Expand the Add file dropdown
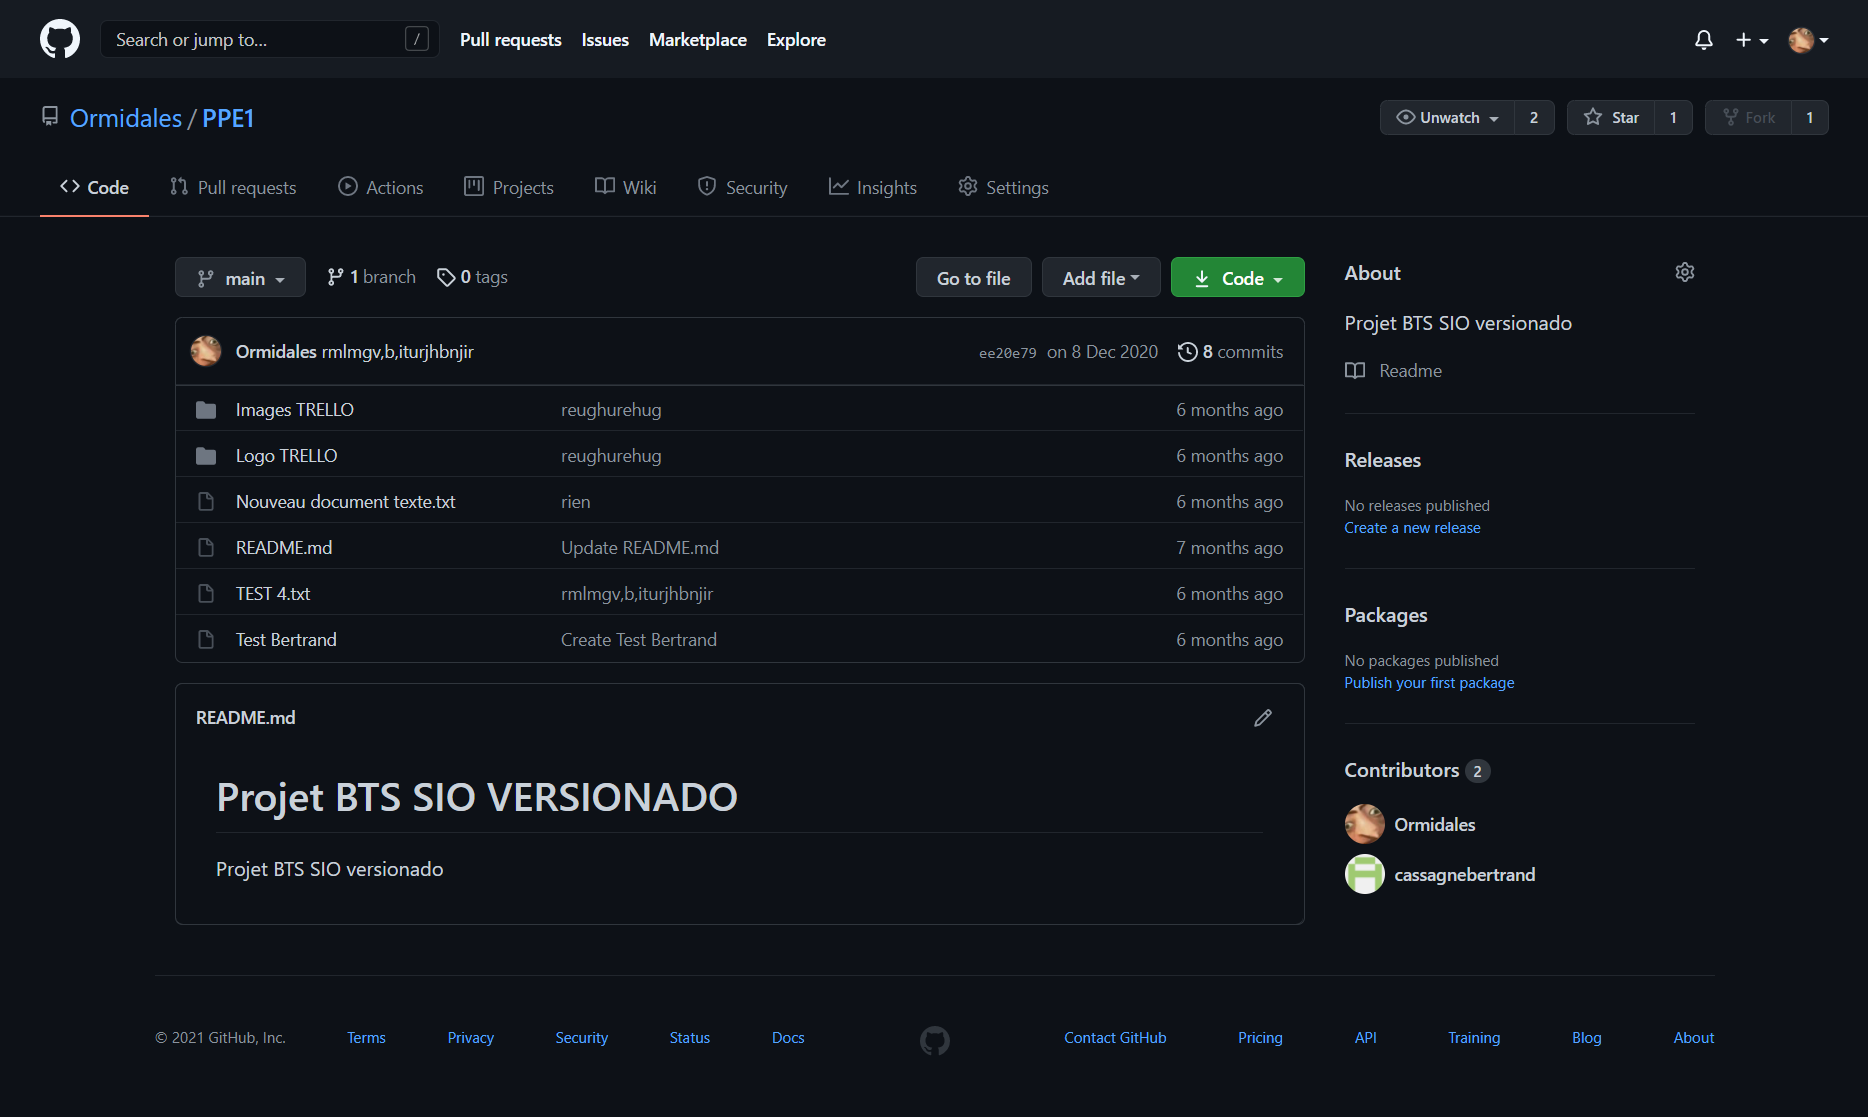 1101,278
